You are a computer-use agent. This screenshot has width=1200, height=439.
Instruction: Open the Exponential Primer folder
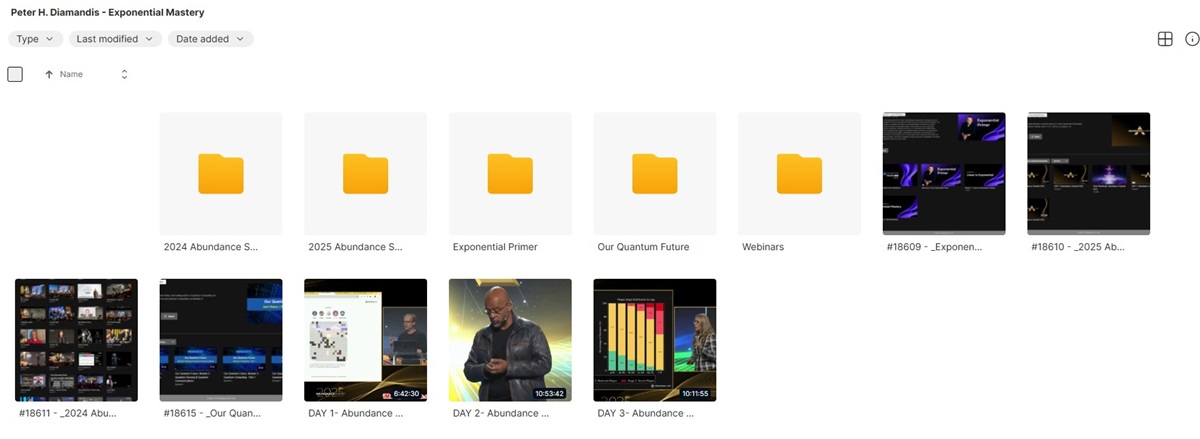(x=510, y=174)
